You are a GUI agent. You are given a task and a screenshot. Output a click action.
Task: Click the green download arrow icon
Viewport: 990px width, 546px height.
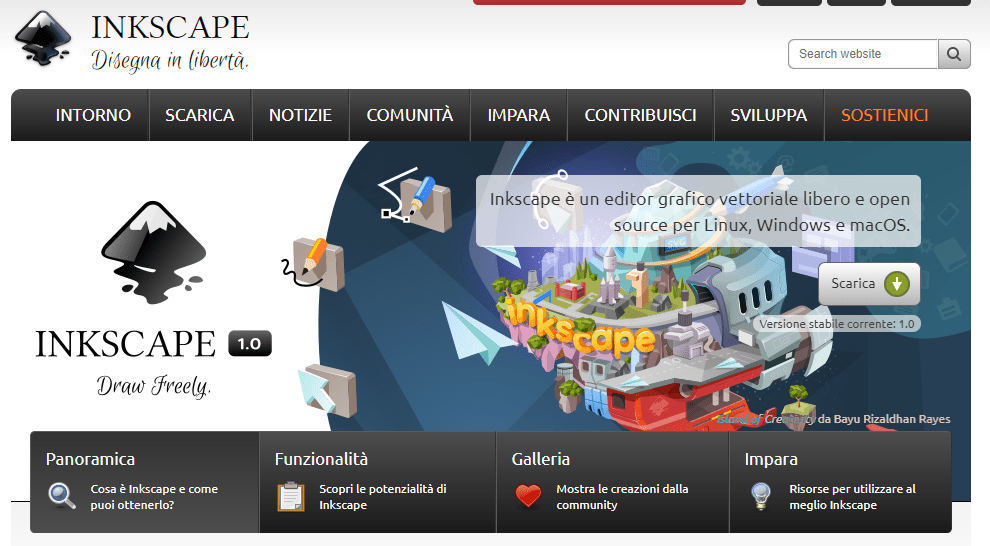(897, 284)
